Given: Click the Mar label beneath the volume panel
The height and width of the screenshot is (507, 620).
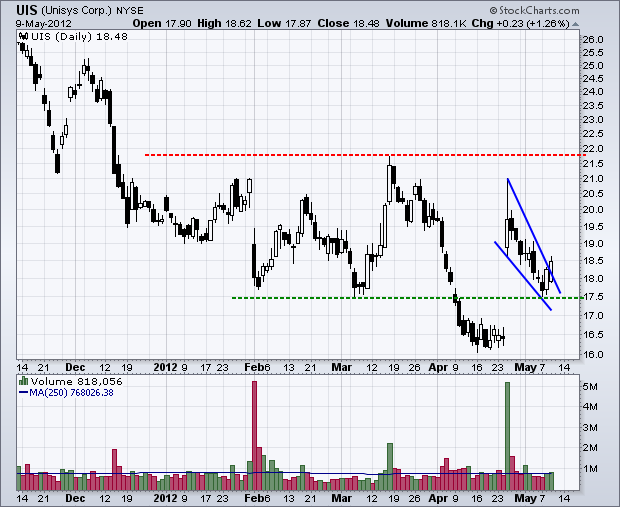Looking at the screenshot, I should click(342, 498).
